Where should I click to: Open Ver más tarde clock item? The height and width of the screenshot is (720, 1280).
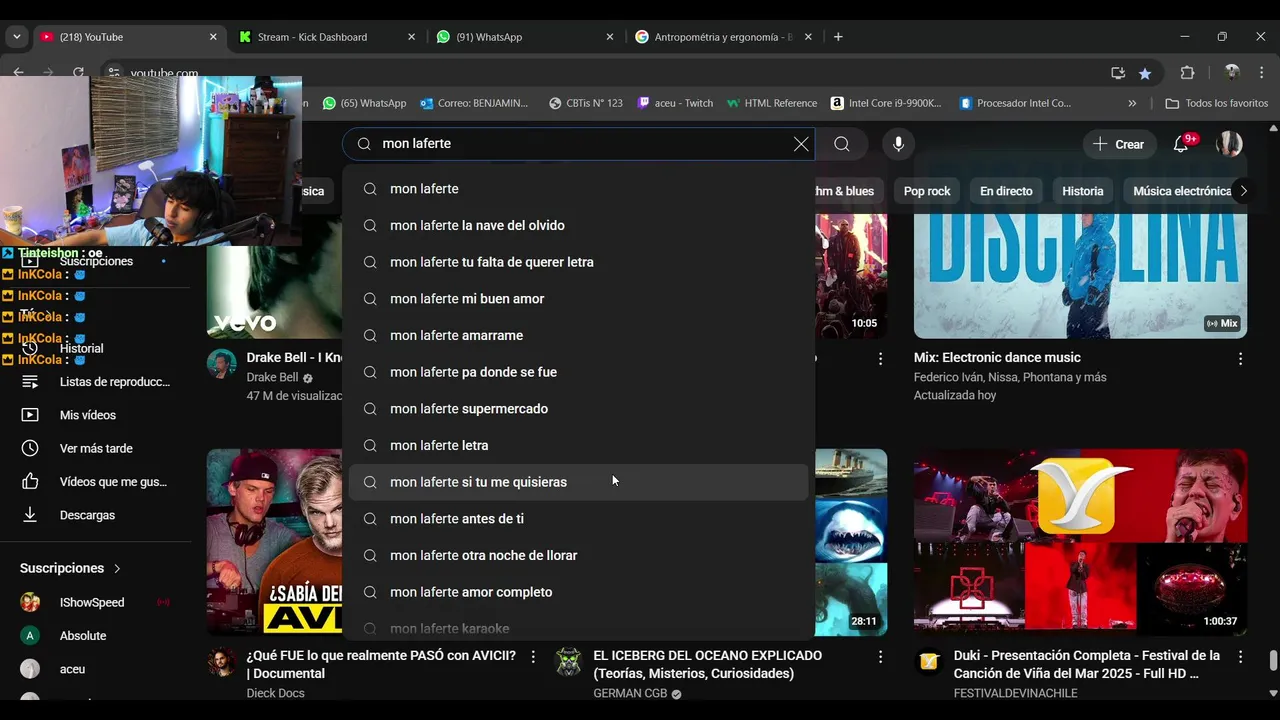96,449
